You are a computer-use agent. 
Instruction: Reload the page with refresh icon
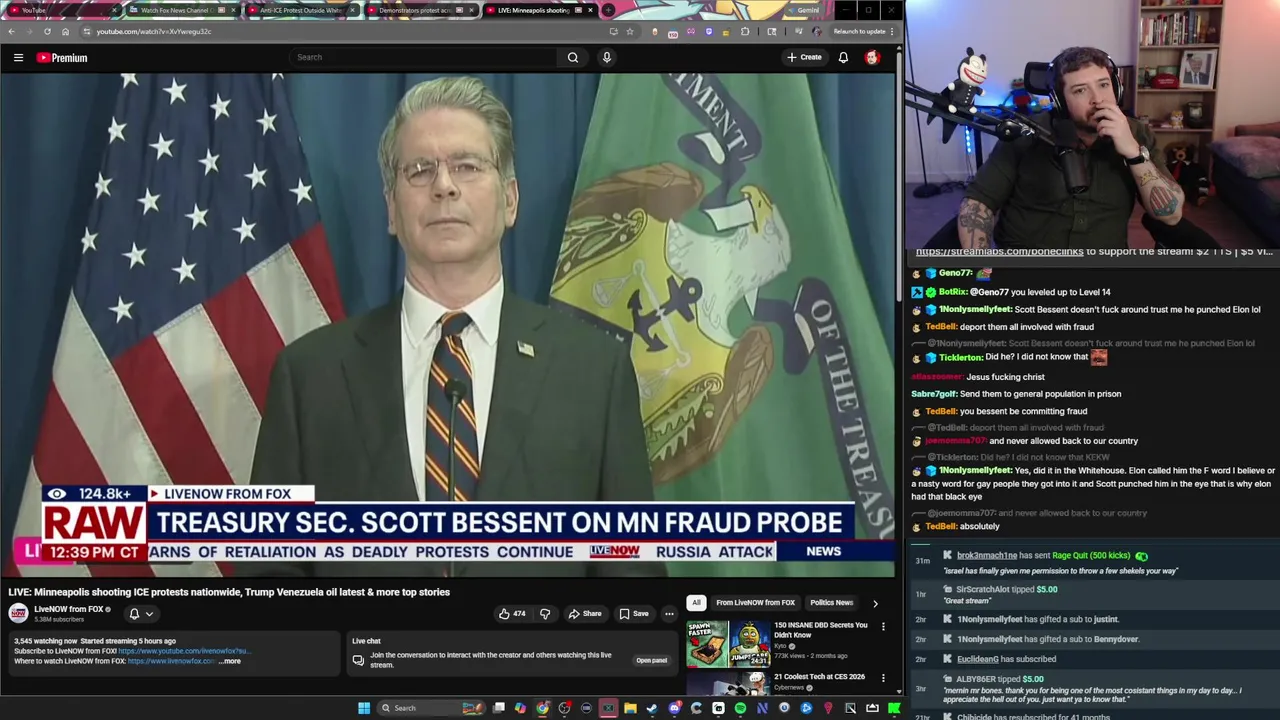(x=47, y=31)
